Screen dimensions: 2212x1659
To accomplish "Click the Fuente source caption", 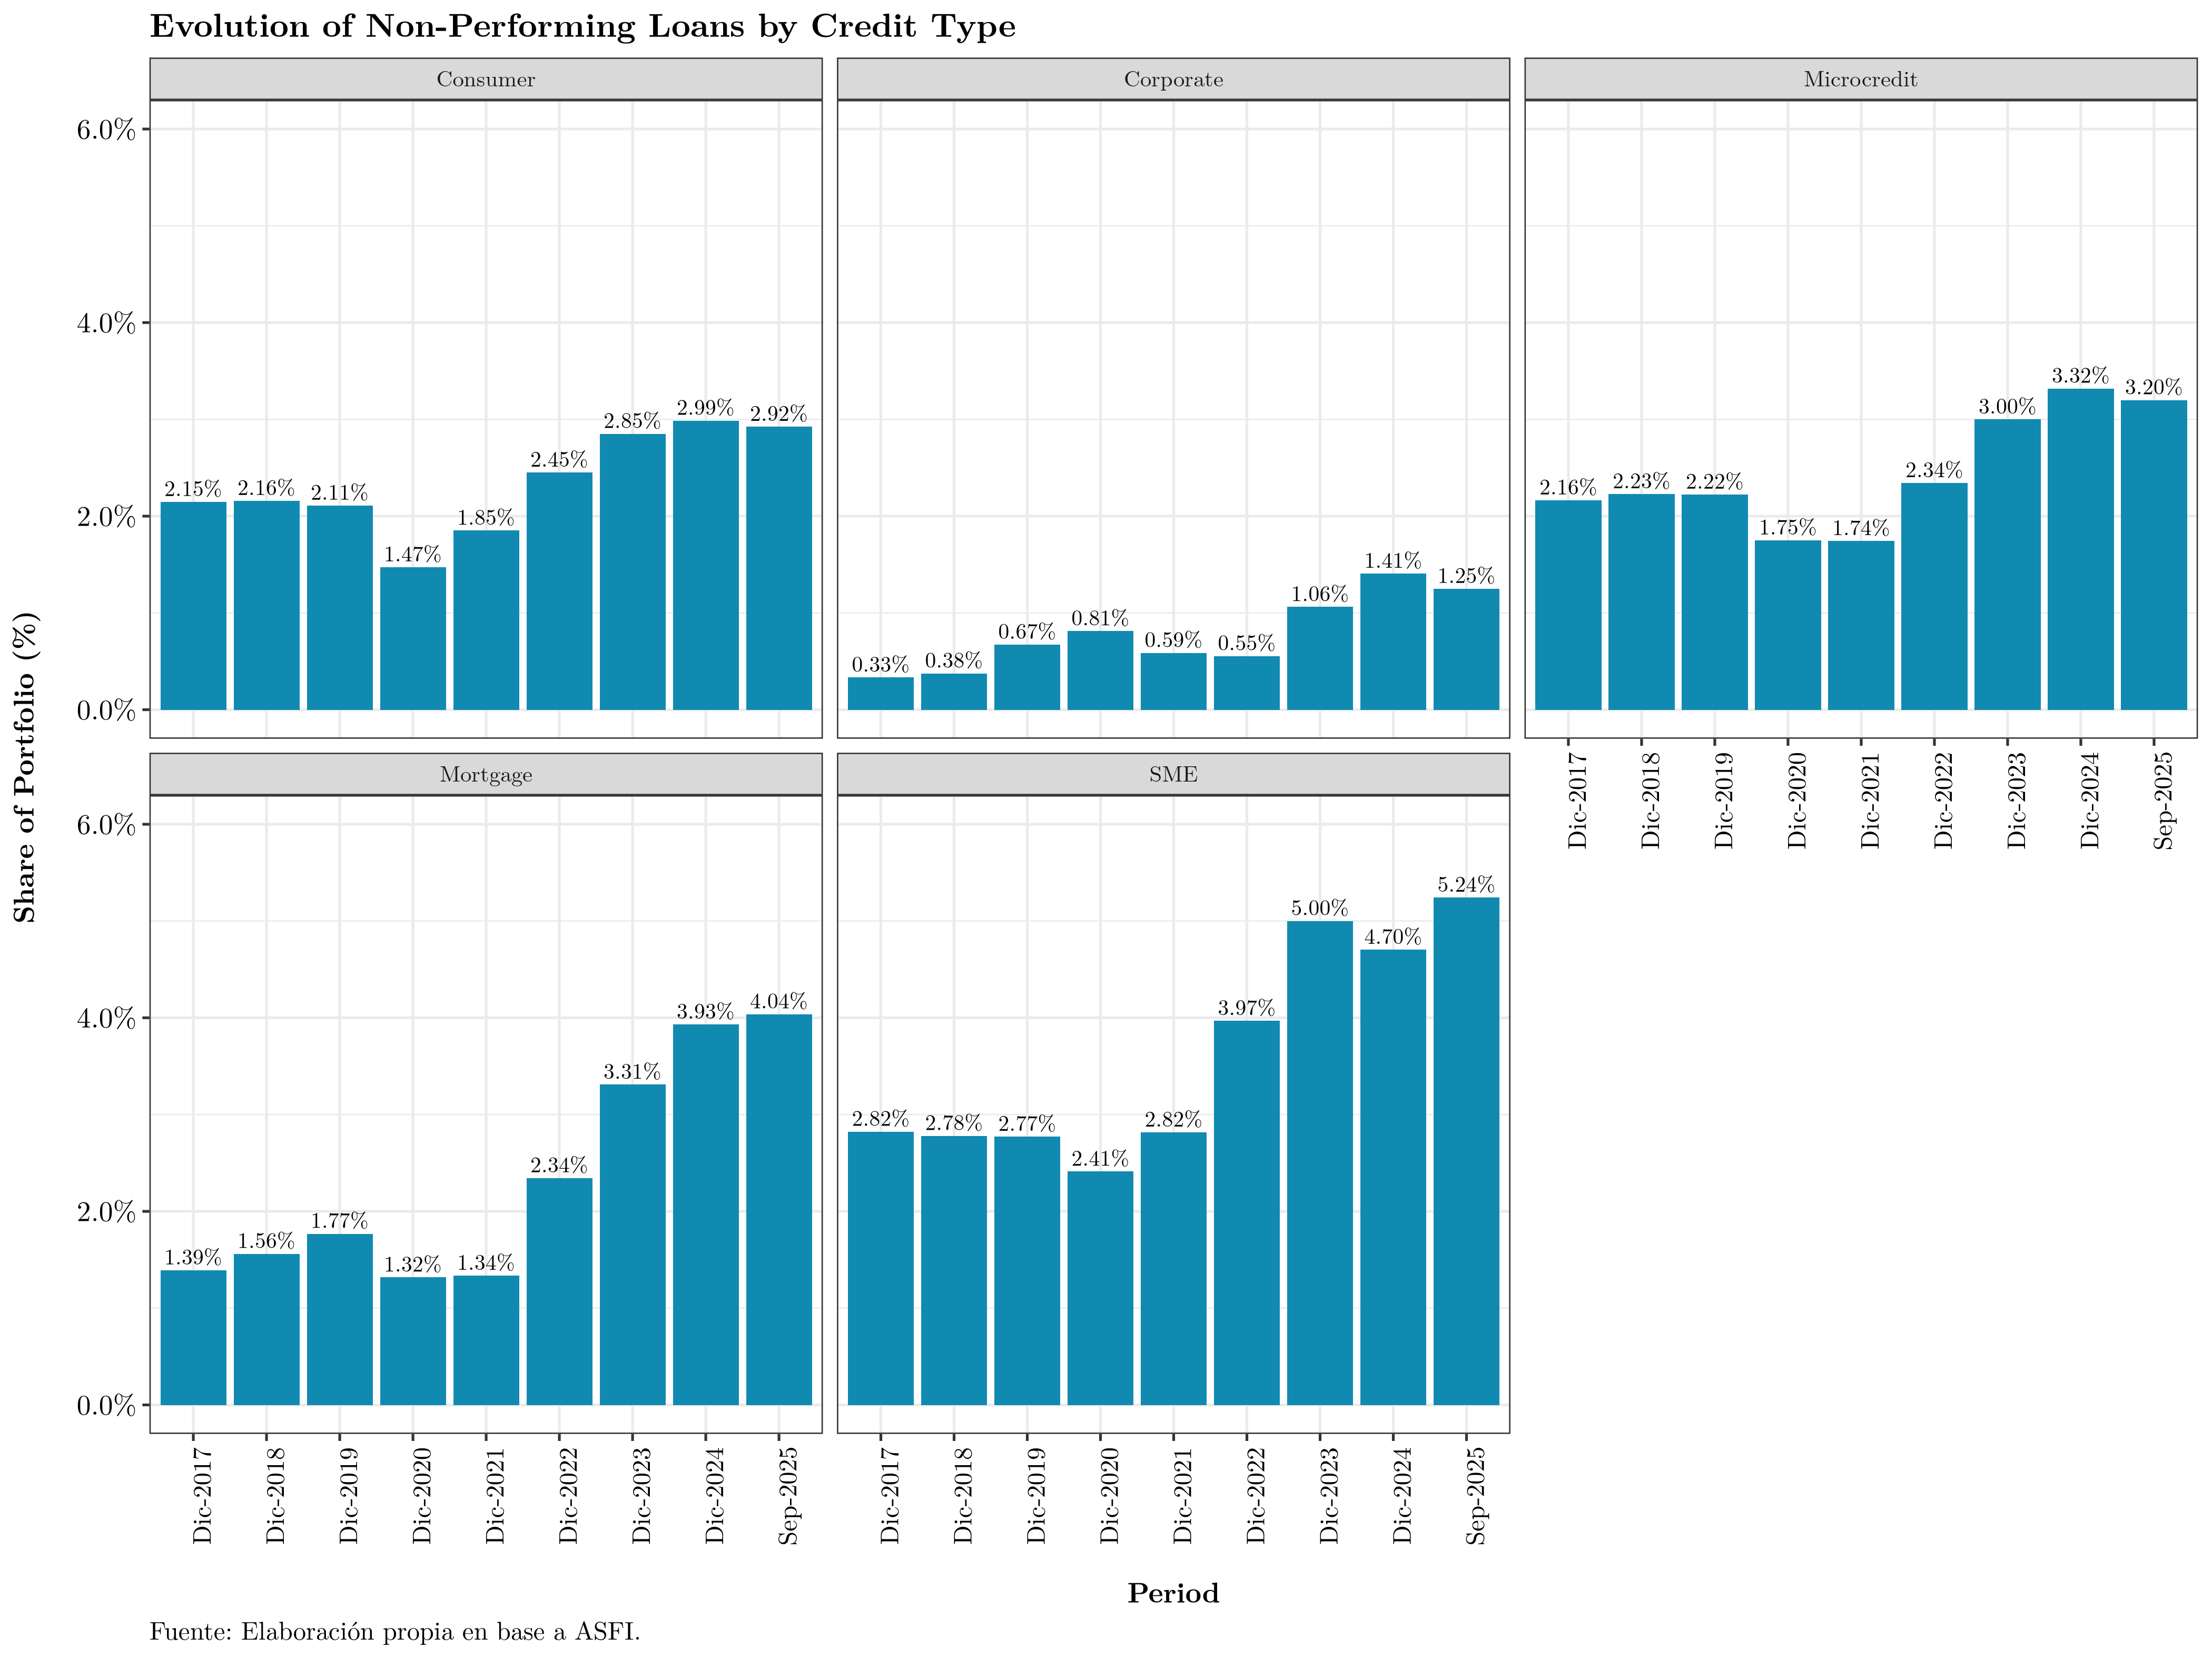I will pyautogui.click(x=394, y=1632).
